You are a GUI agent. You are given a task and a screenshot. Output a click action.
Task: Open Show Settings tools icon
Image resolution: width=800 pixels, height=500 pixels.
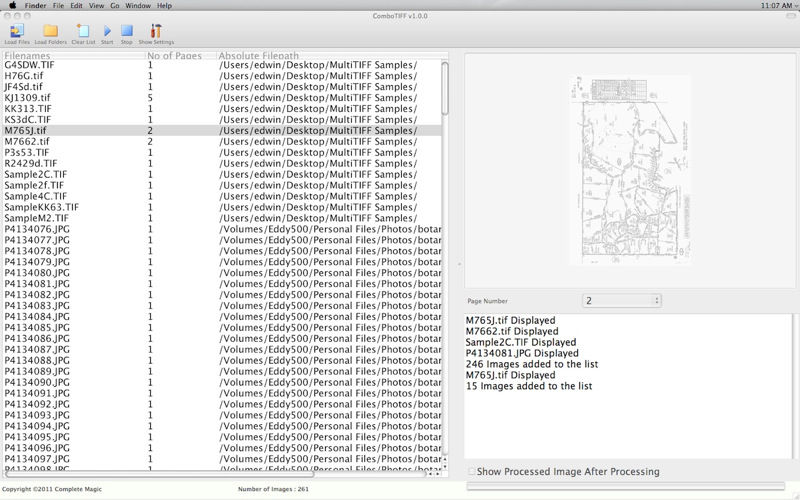coord(156,31)
